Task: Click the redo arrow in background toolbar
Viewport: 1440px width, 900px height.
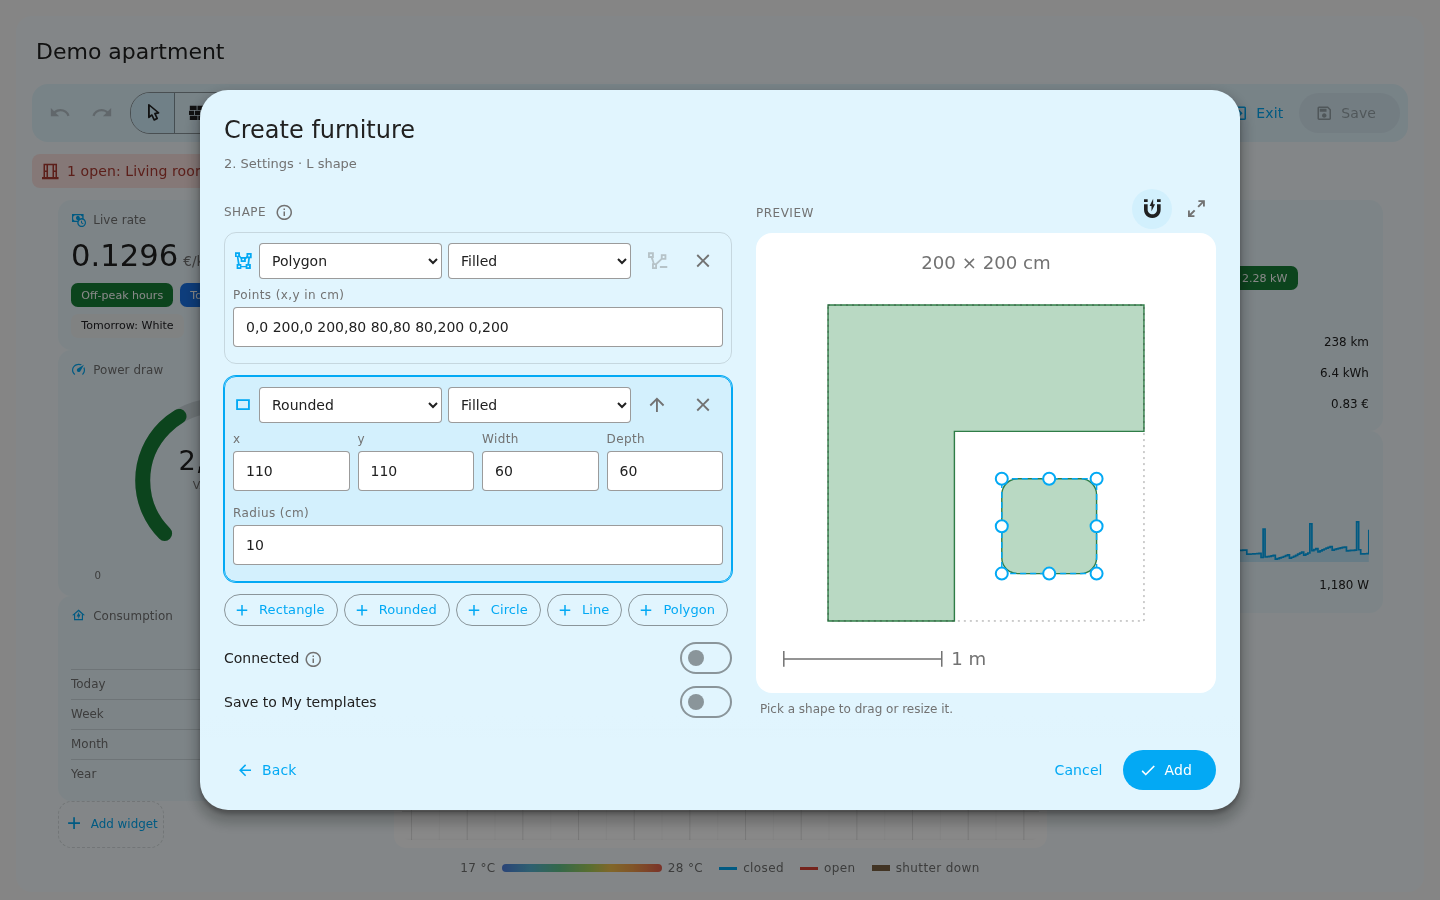Action: (102, 113)
